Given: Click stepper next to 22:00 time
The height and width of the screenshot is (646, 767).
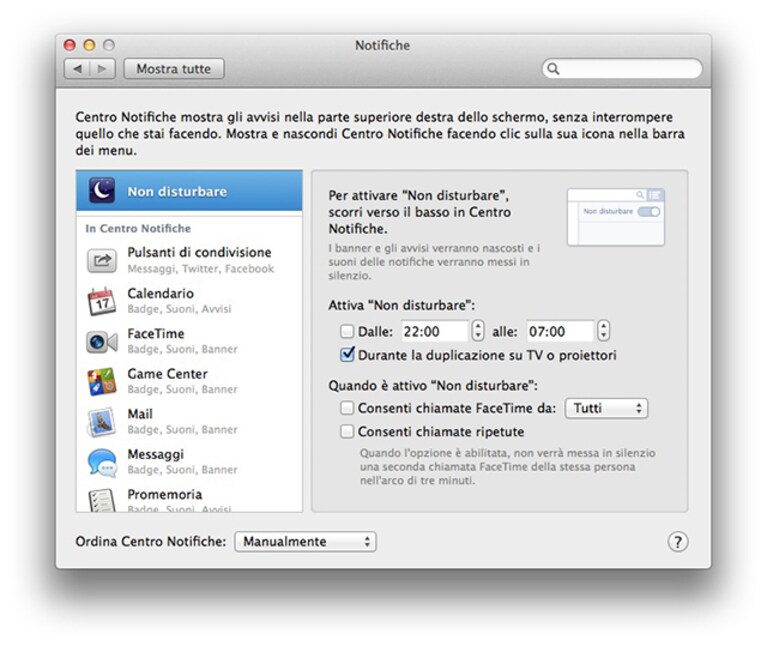Looking at the screenshot, I should click(478, 331).
